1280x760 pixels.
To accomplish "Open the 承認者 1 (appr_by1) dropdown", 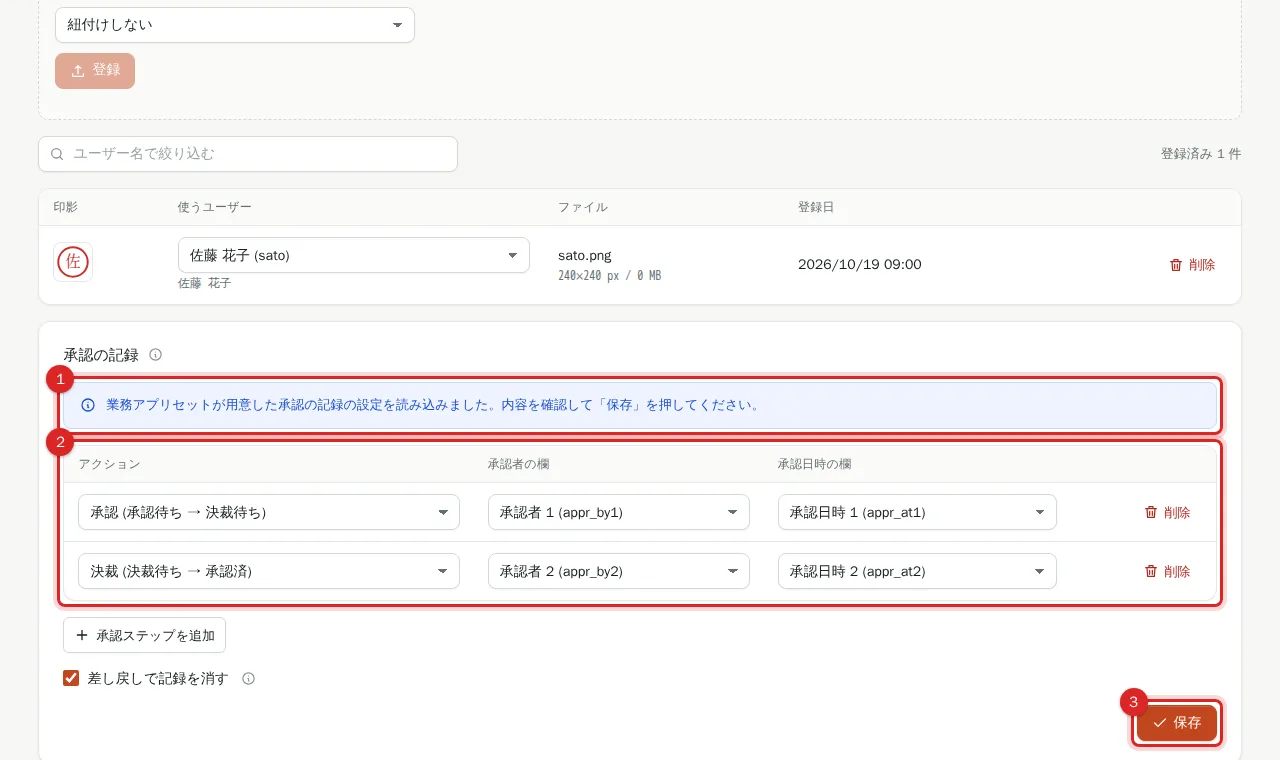I will tap(619, 512).
